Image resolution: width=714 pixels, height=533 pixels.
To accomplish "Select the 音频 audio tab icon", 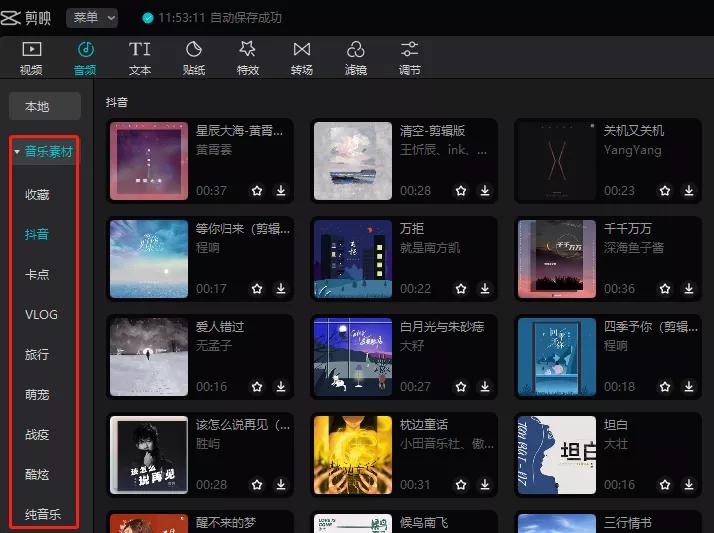I will pos(85,49).
